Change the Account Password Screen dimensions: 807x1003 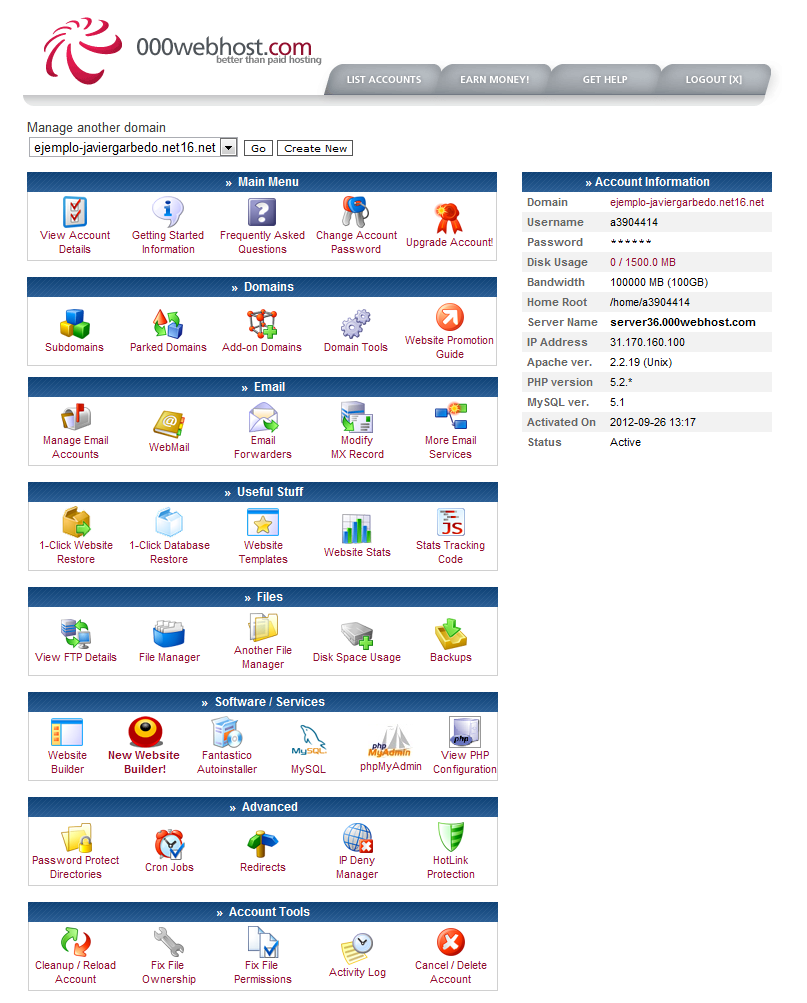tap(356, 220)
